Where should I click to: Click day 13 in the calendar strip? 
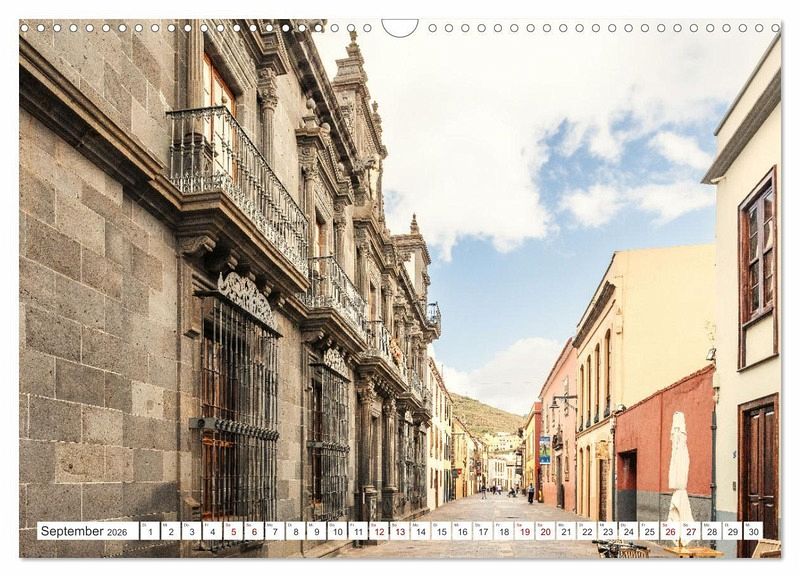pyautogui.click(x=399, y=531)
